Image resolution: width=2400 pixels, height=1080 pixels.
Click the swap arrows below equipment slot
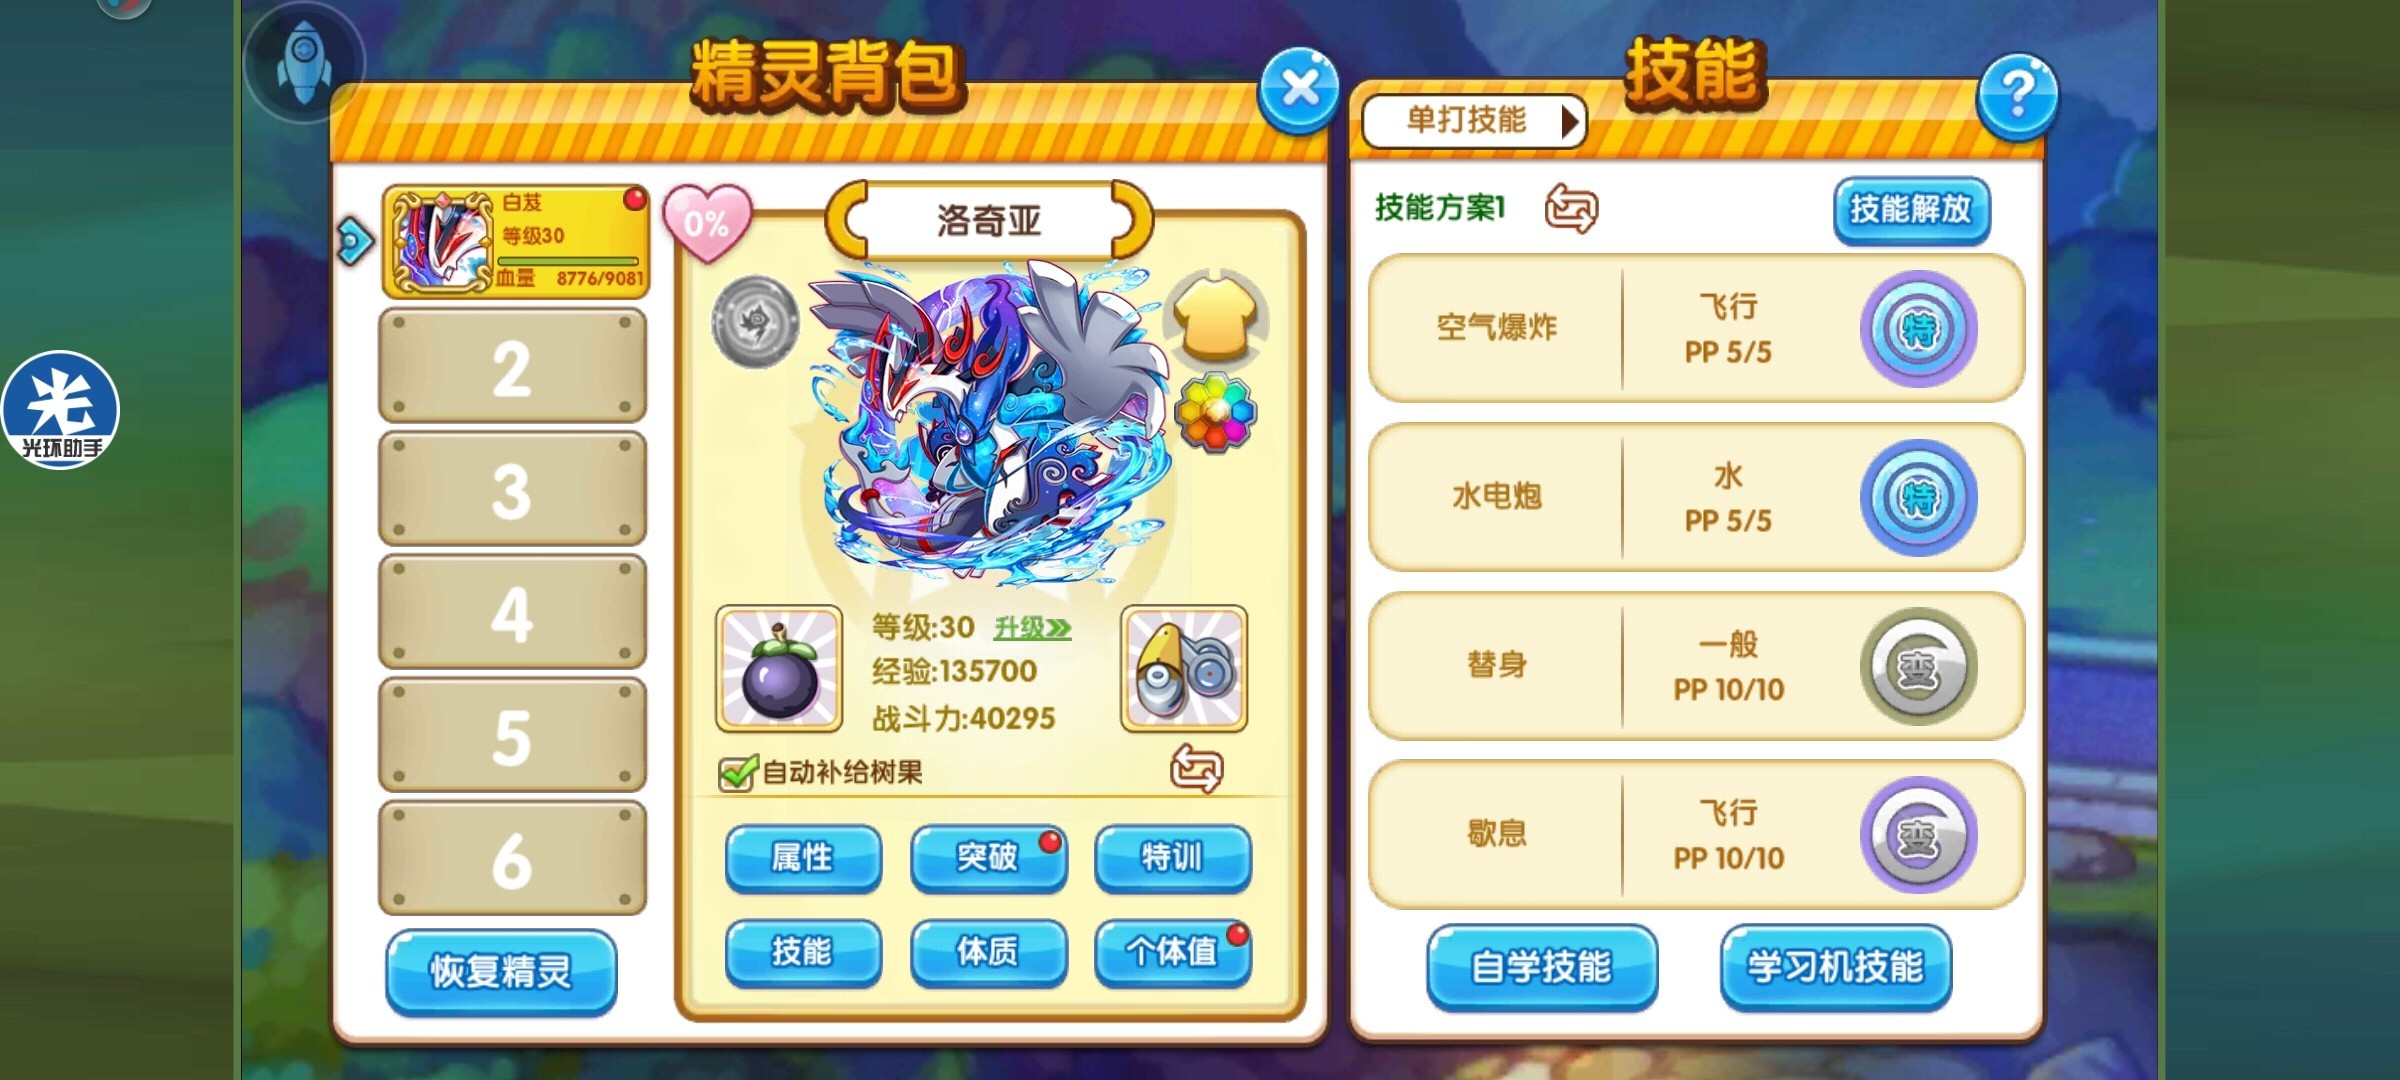pos(1196,768)
